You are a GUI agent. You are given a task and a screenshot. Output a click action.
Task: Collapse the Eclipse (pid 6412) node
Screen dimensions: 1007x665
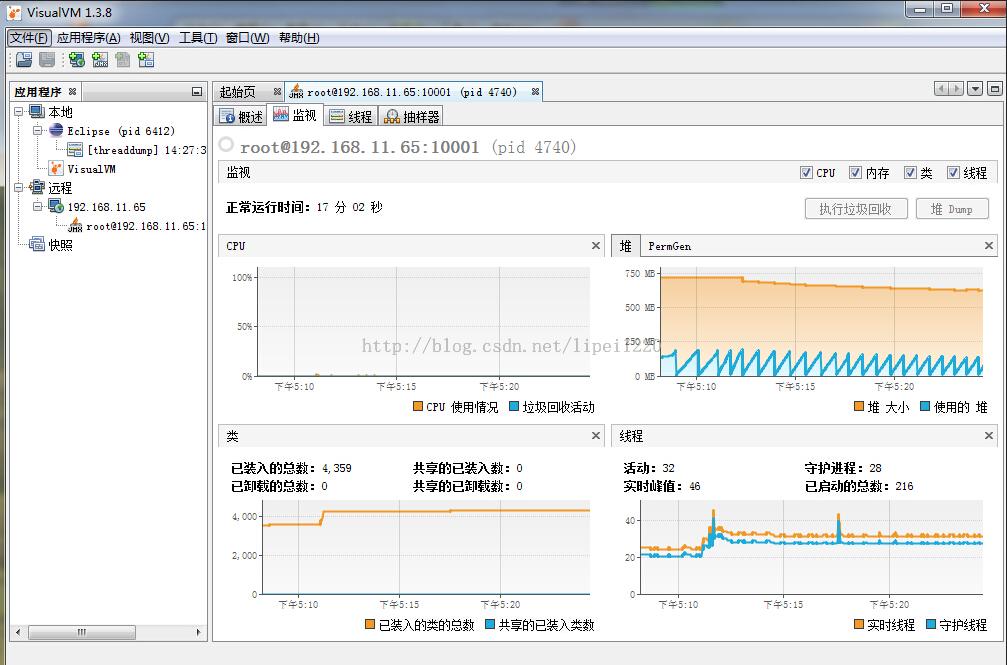click(x=38, y=130)
